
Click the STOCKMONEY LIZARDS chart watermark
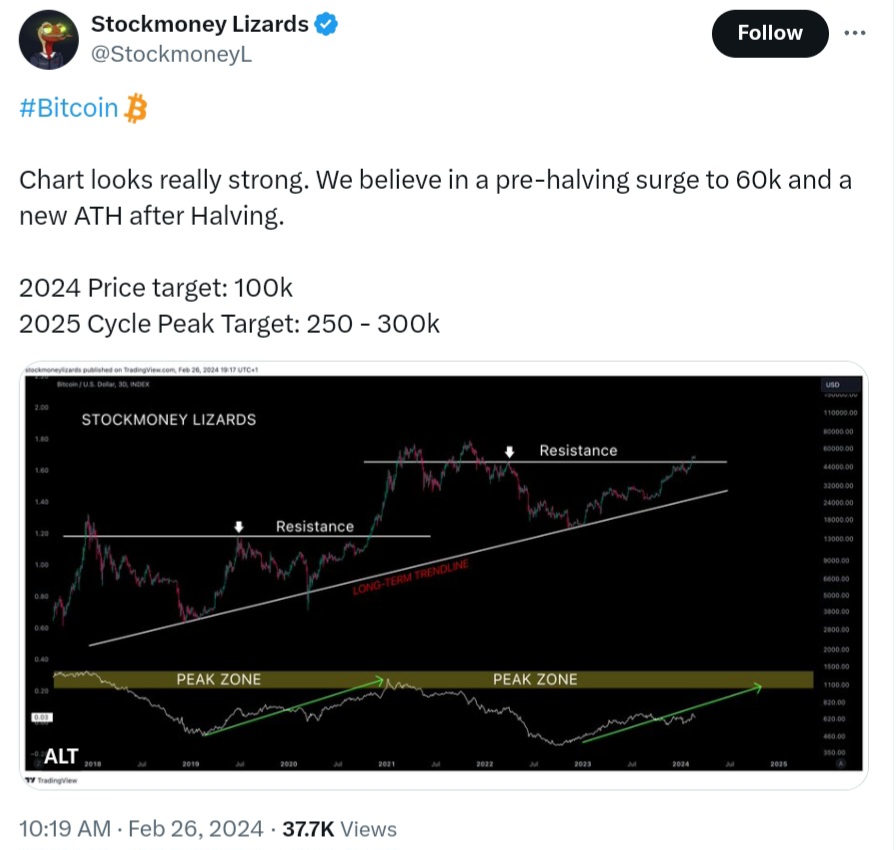(x=168, y=419)
